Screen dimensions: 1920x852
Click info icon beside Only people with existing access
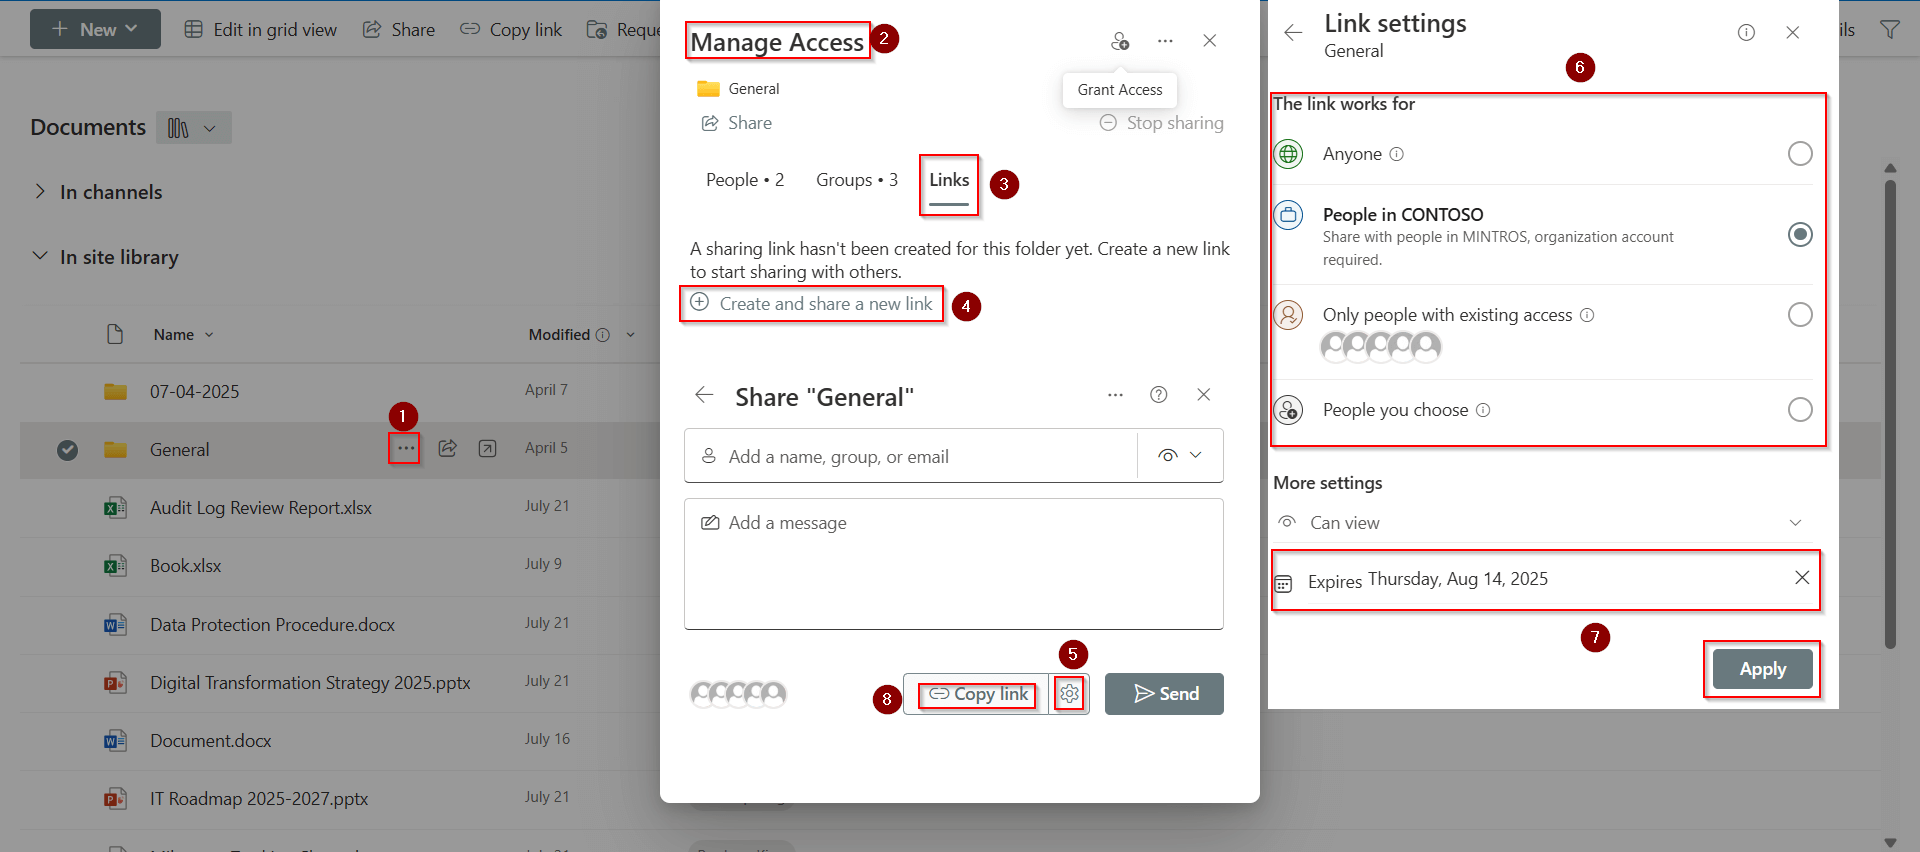coord(1587,315)
